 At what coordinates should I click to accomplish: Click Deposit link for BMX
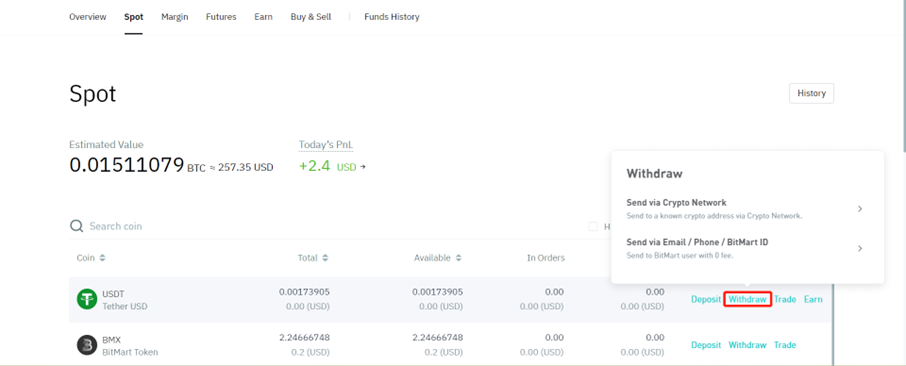coord(706,345)
